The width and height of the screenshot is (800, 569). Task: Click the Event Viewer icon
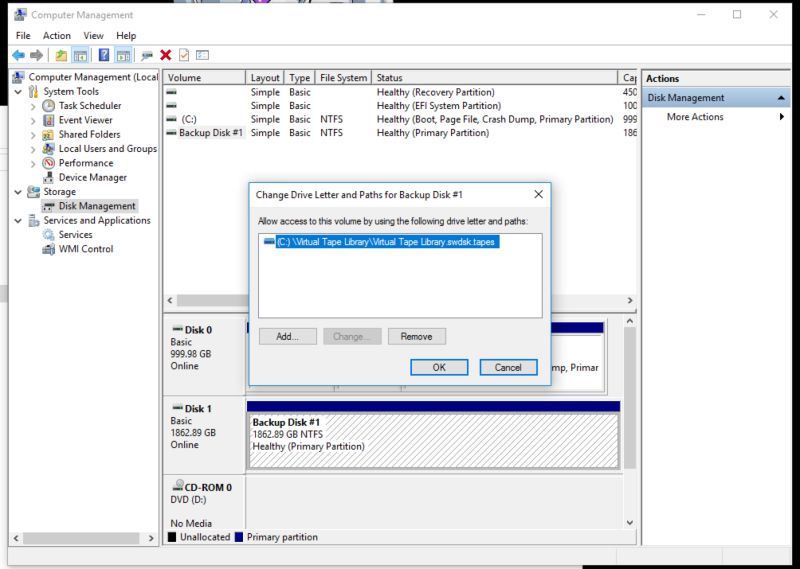[x=48, y=120]
